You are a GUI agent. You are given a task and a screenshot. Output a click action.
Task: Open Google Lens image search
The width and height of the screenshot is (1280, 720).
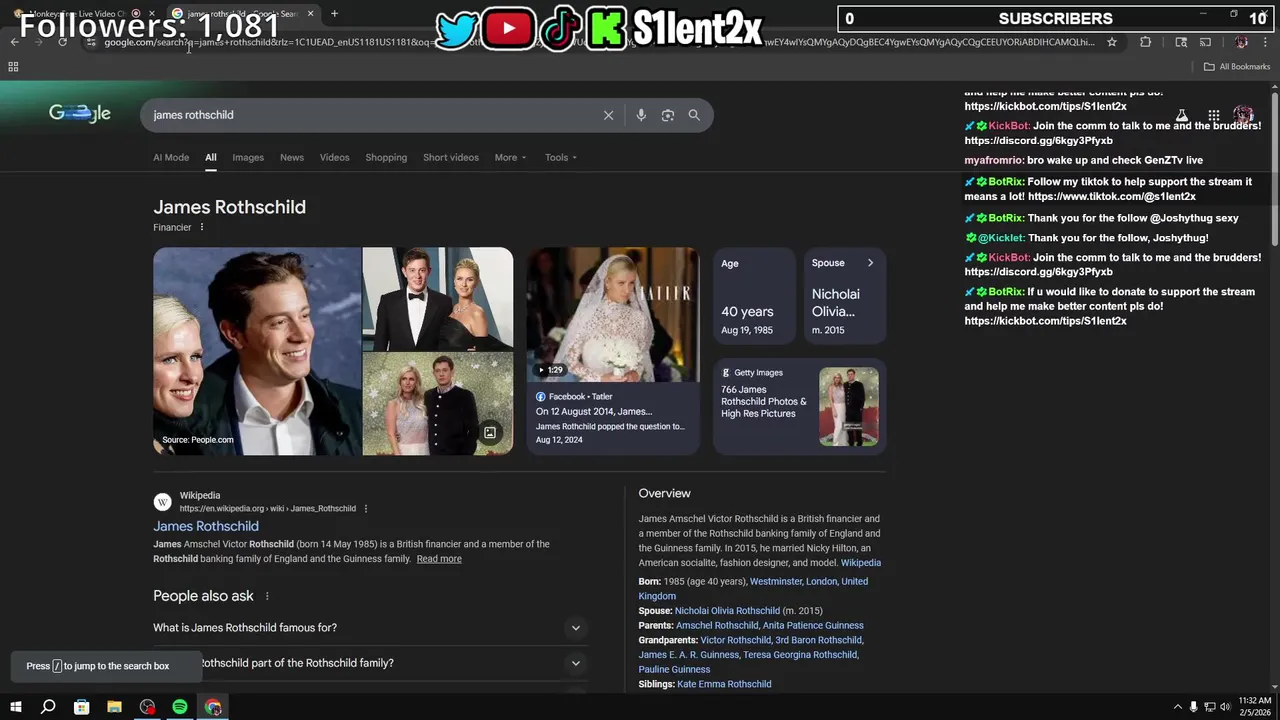tap(668, 115)
